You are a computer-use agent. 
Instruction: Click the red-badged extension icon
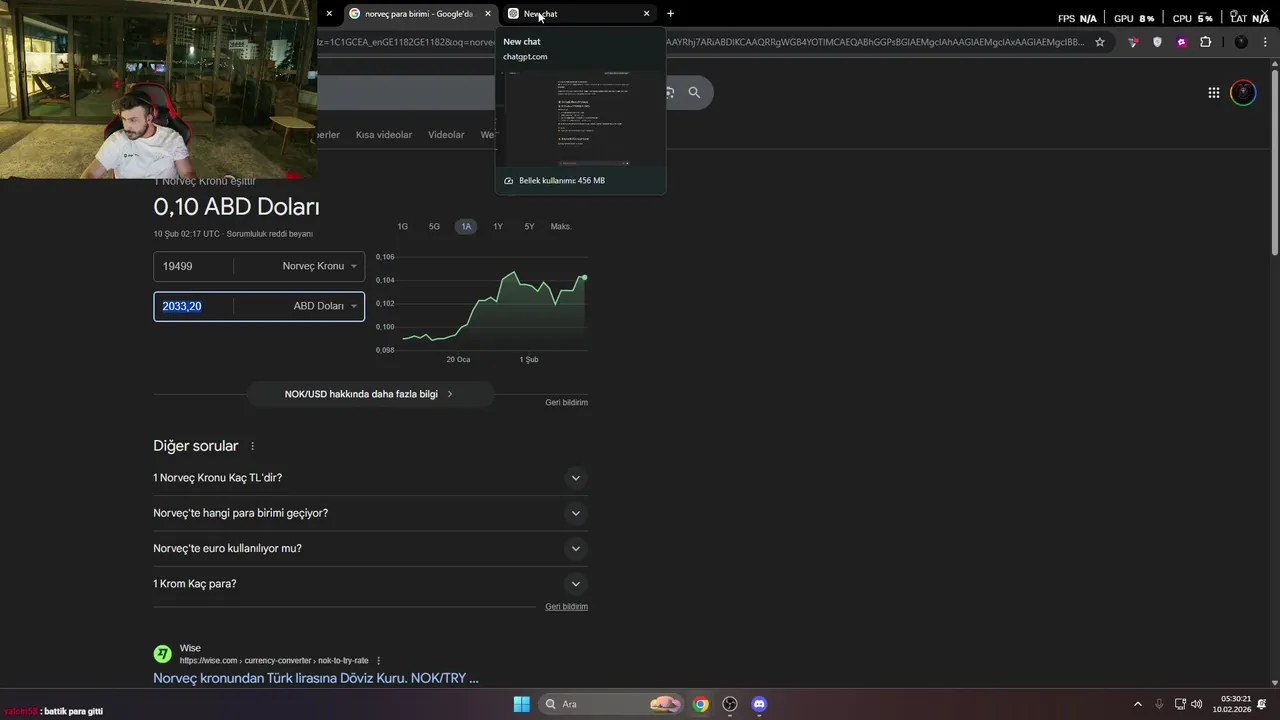(x=1133, y=42)
